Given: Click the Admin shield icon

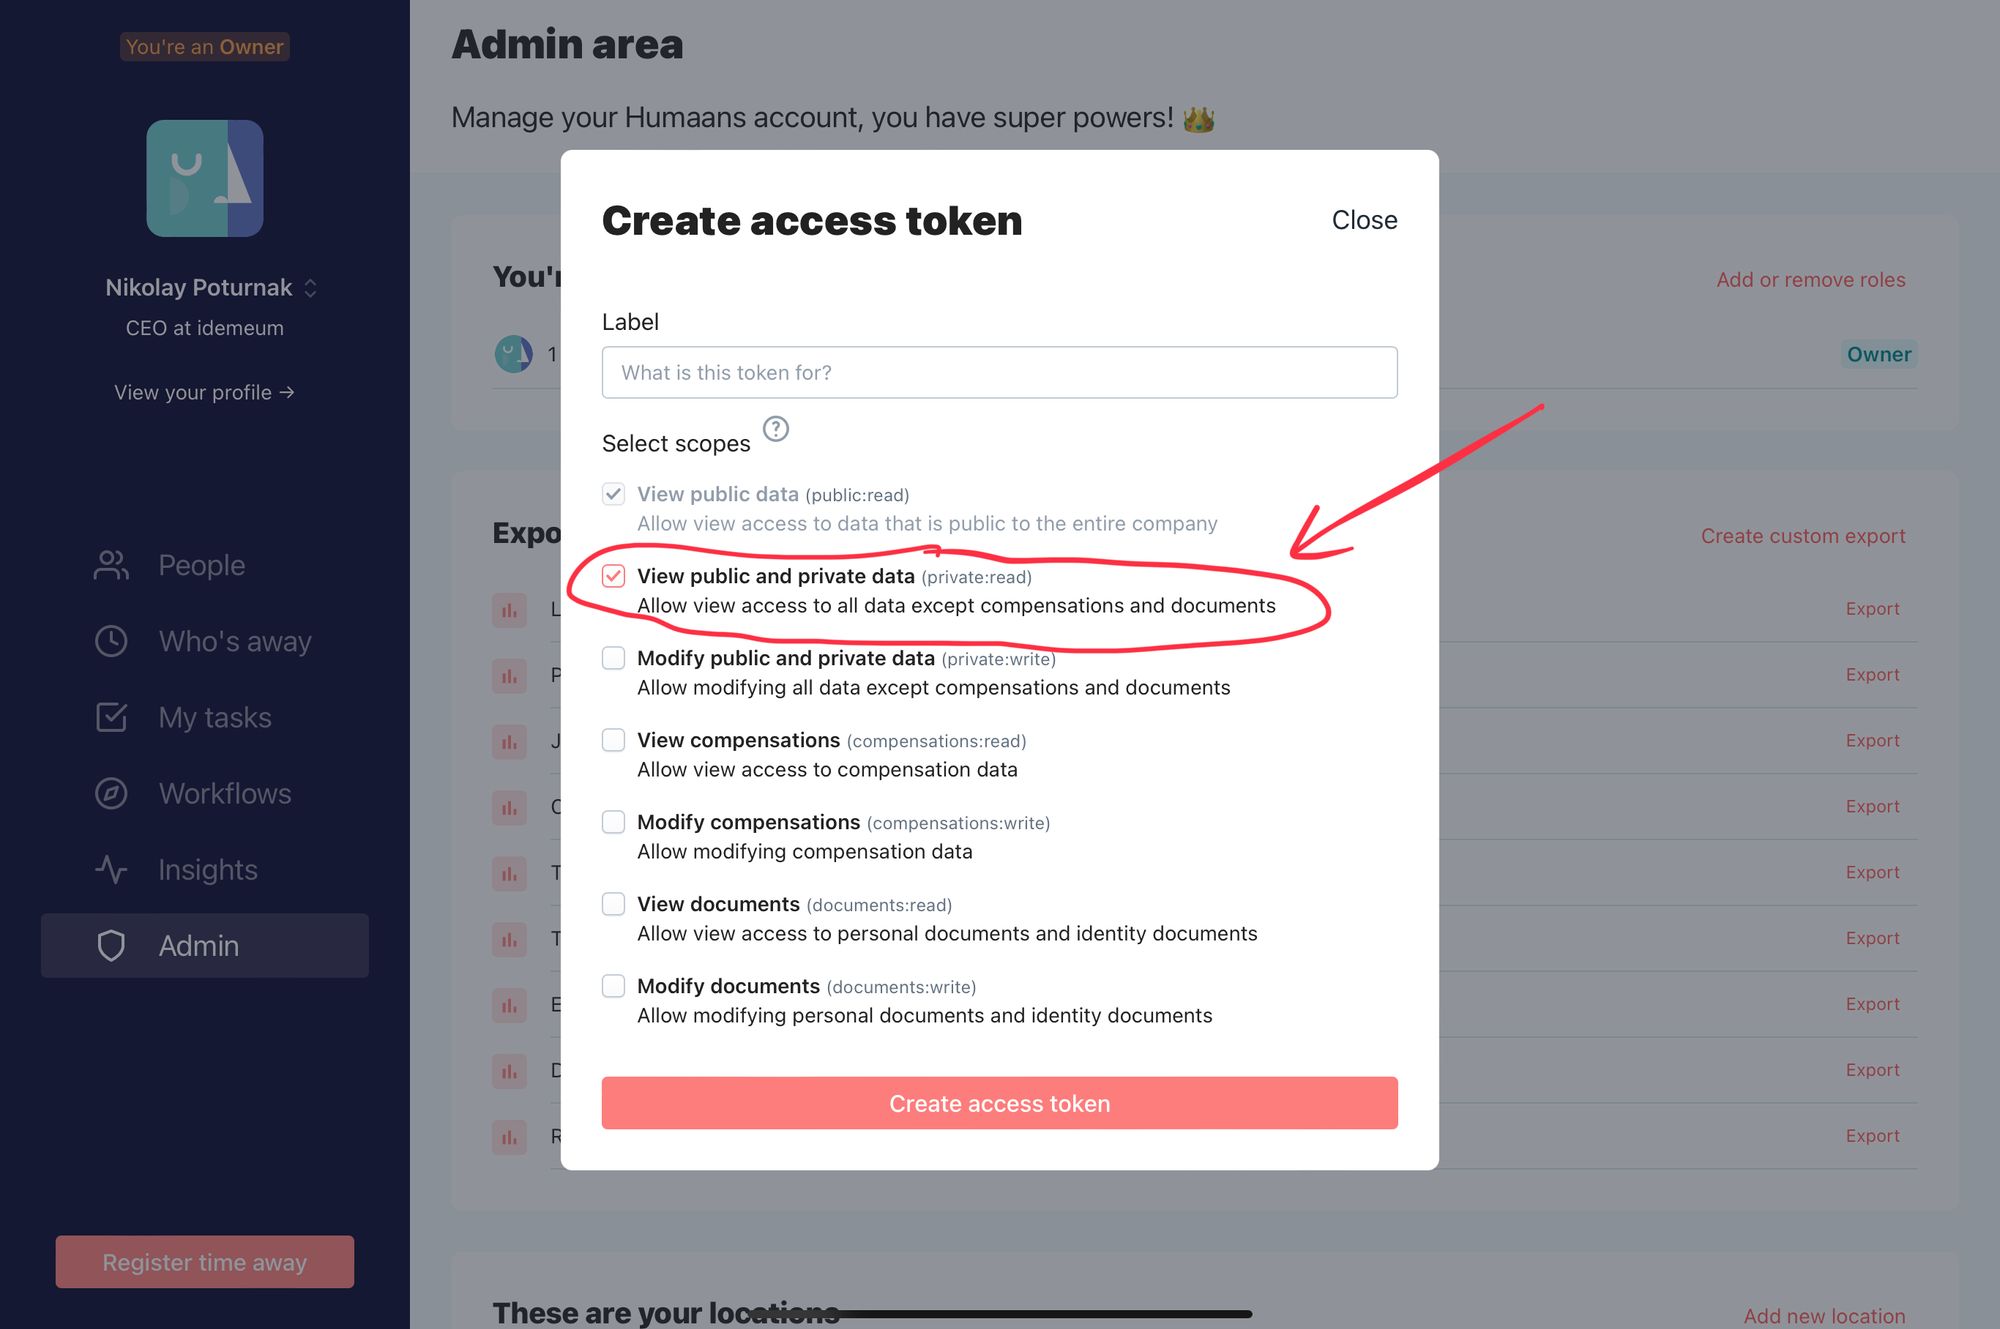Looking at the screenshot, I should click(x=111, y=945).
